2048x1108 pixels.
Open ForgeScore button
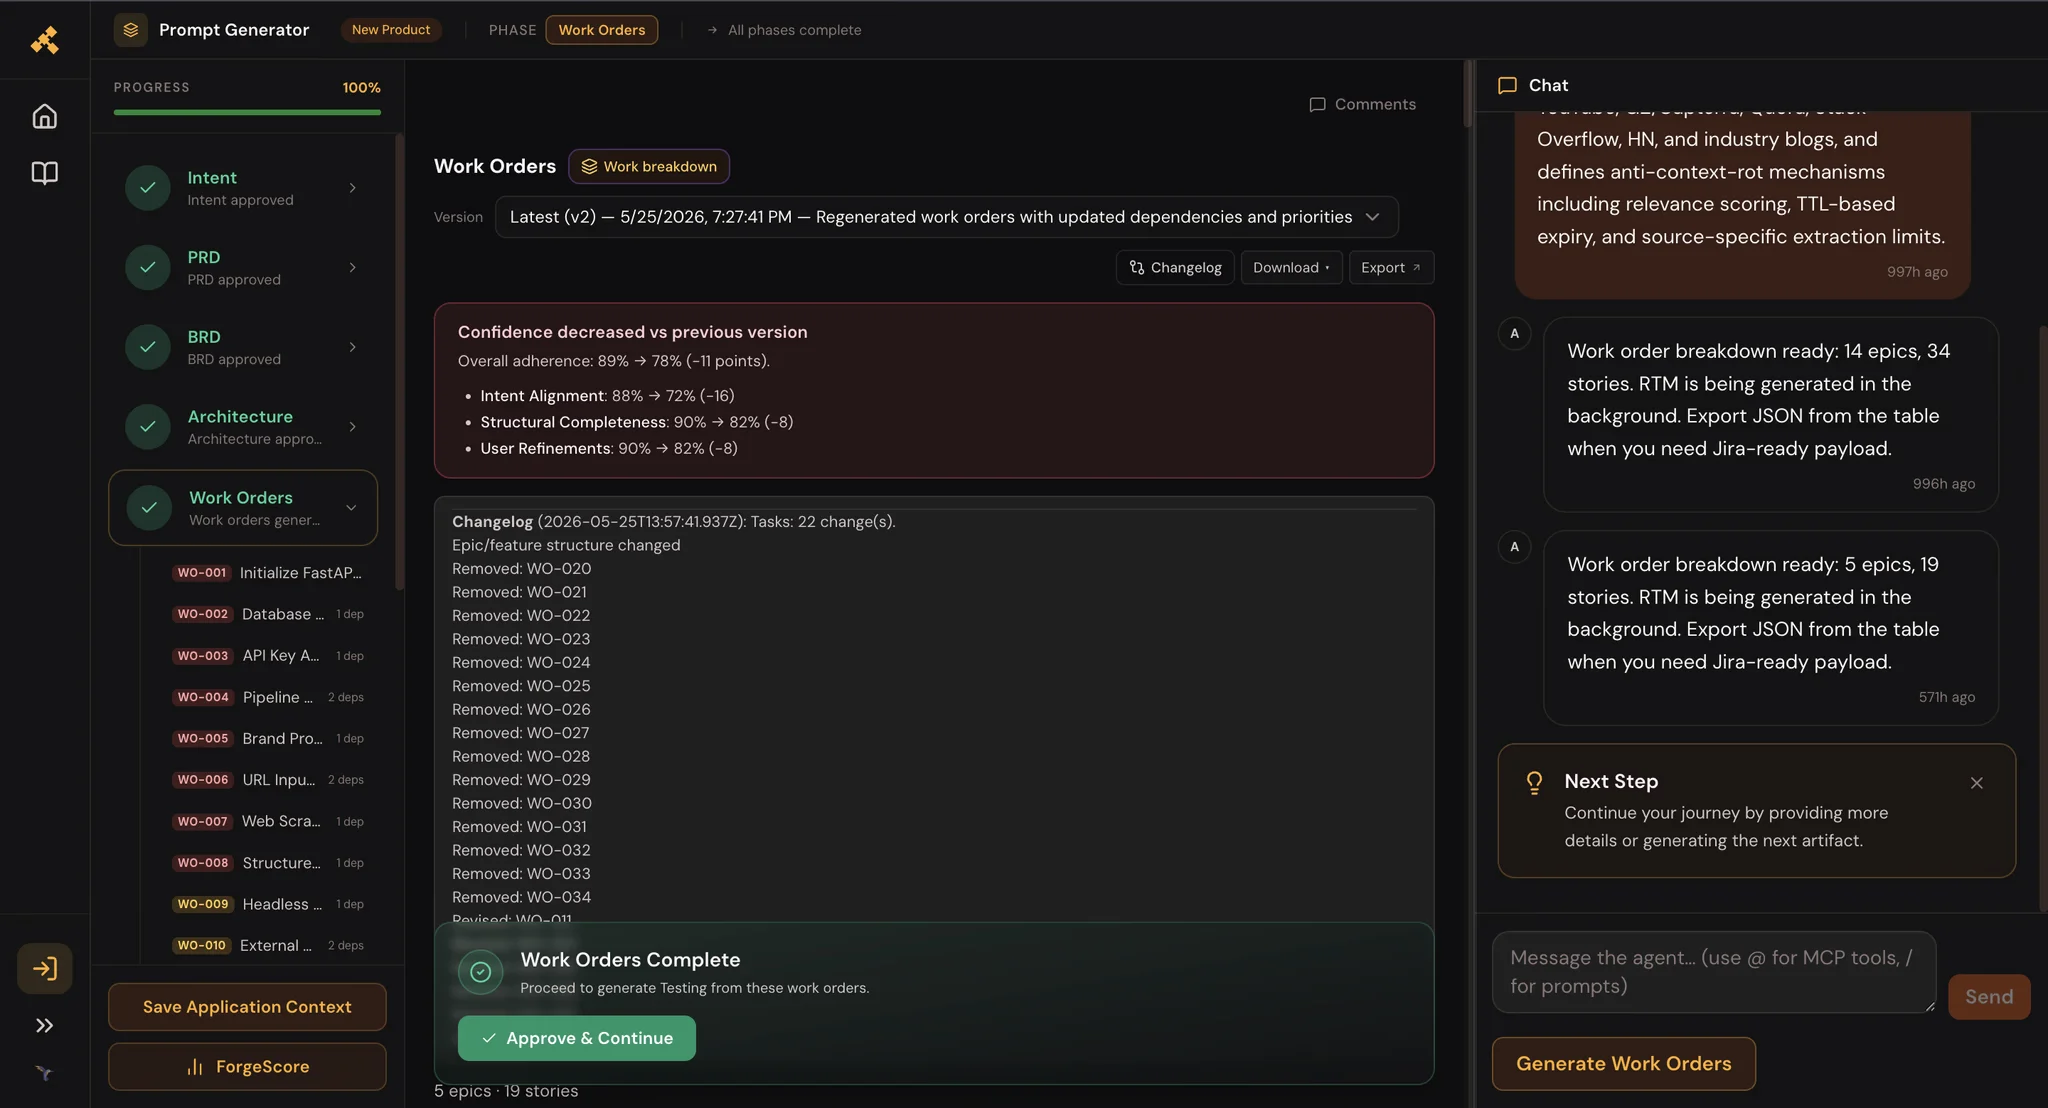(247, 1067)
